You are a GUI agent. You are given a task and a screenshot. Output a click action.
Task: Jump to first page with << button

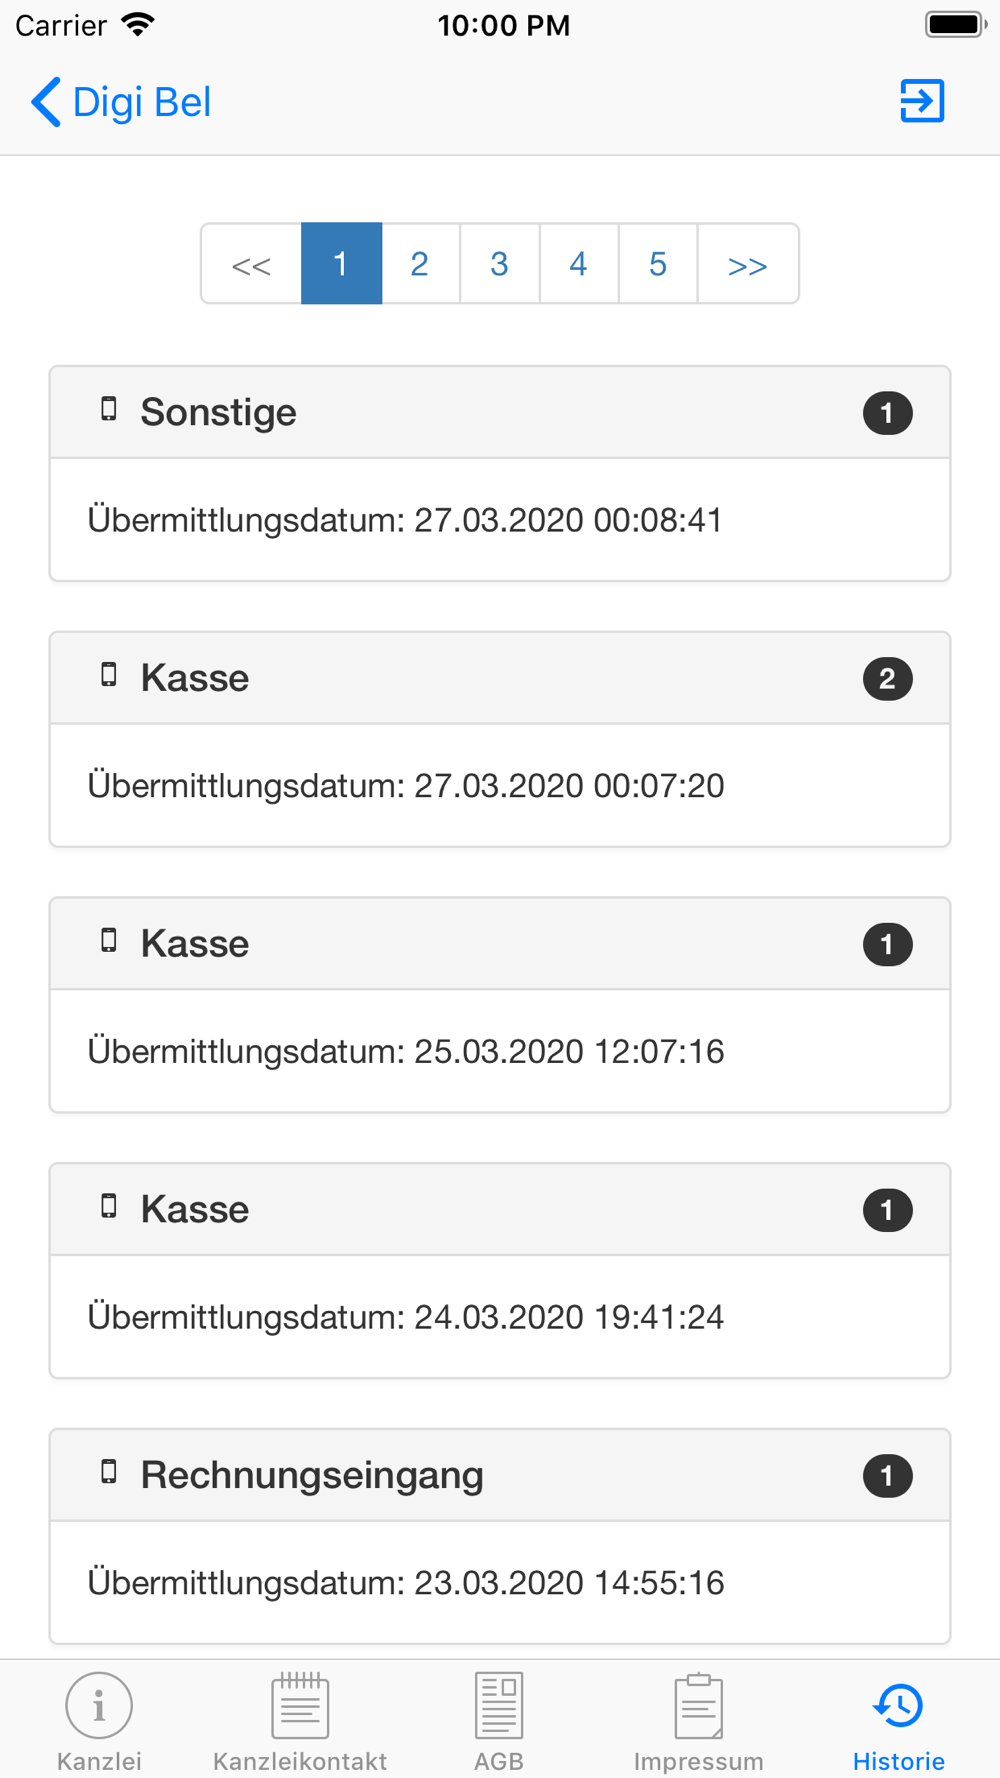pos(251,263)
